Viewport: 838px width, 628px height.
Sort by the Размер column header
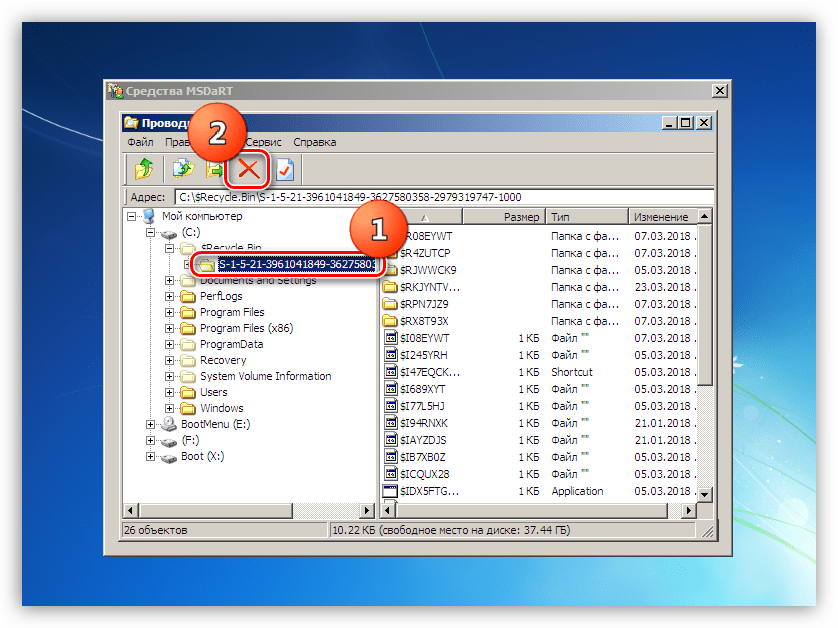click(x=521, y=217)
